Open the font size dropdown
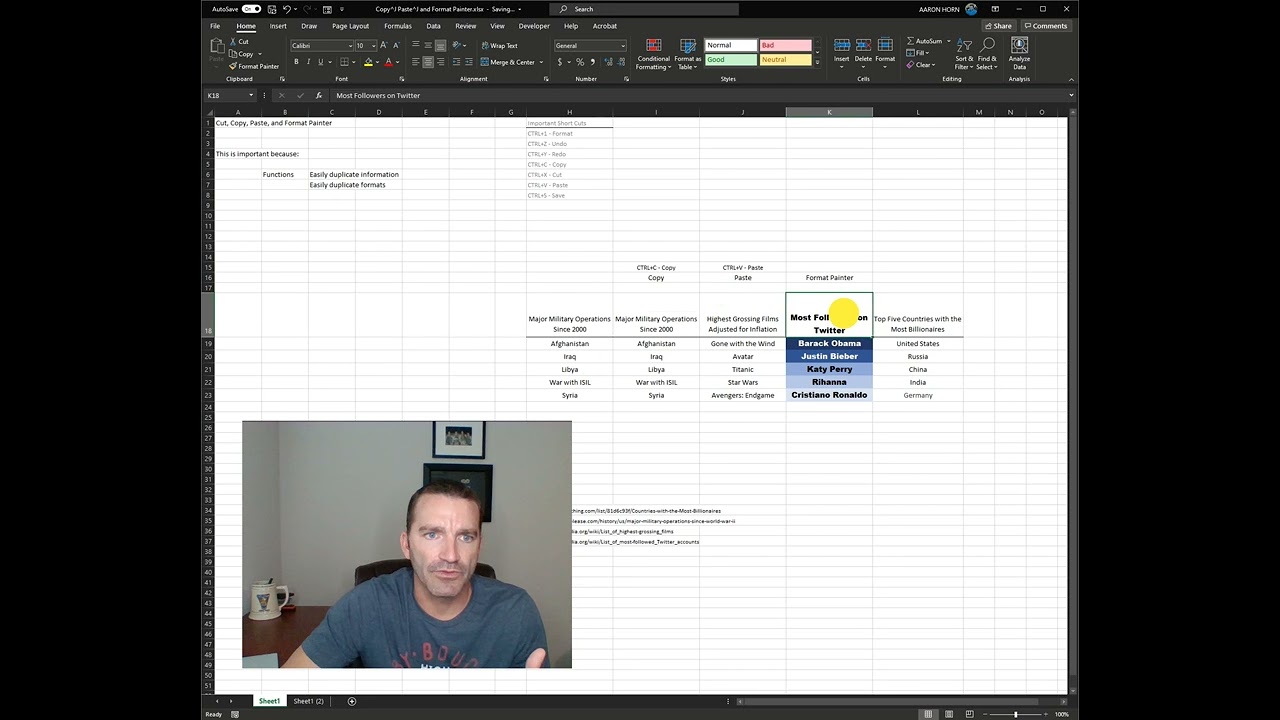 pyautogui.click(x=373, y=46)
